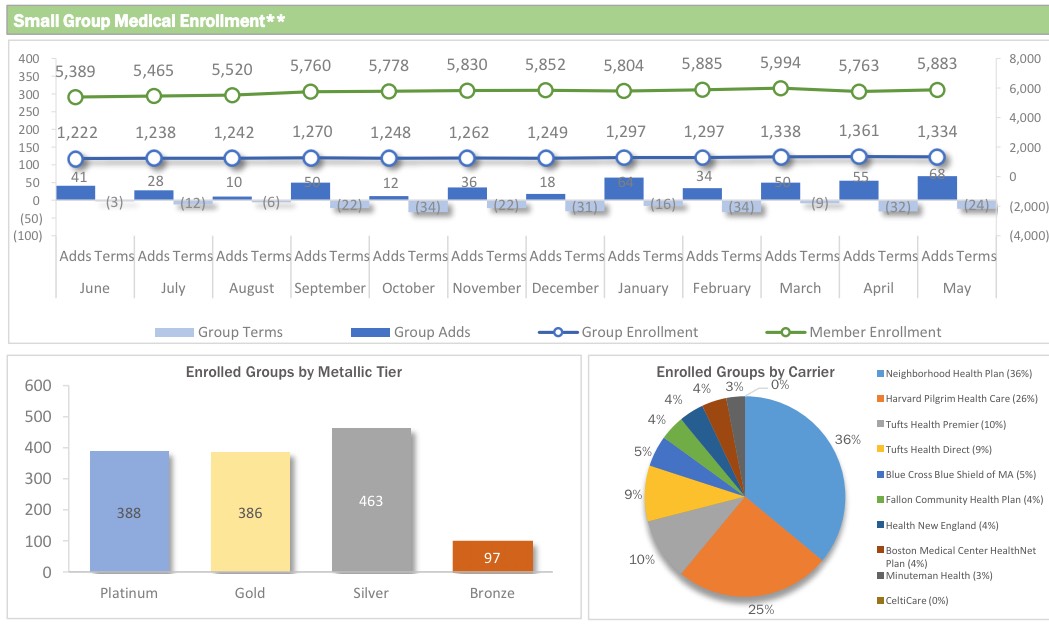Viewport: 1049px width, 626px height.
Task: Click the Small Group Medical Enrollment header
Action: pyautogui.click(x=152, y=19)
